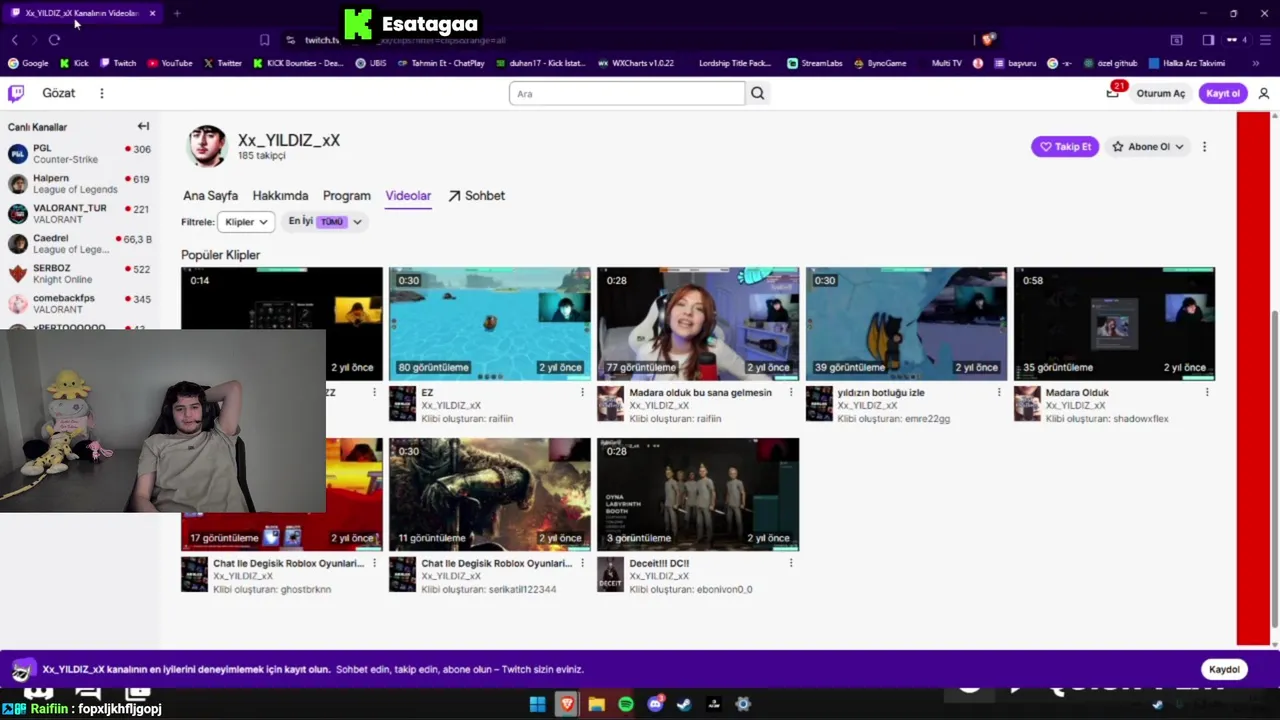Open the Kick bookmark
Image resolution: width=1280 pixels, height=720 pixels.
click(74, 63)
